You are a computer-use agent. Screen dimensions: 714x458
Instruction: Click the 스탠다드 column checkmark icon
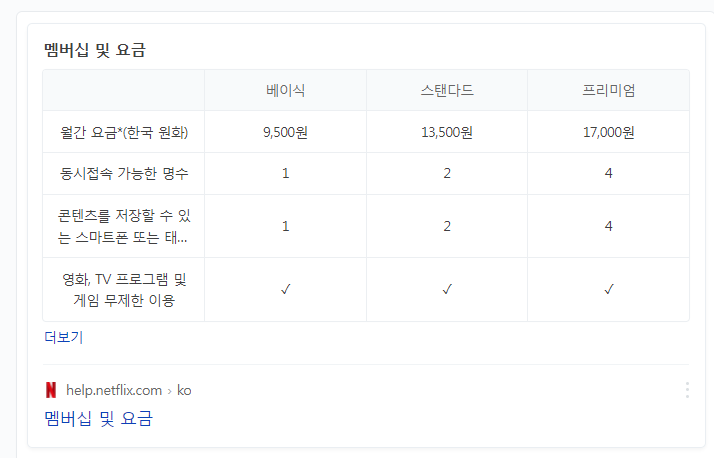click(x=447, y=289)
